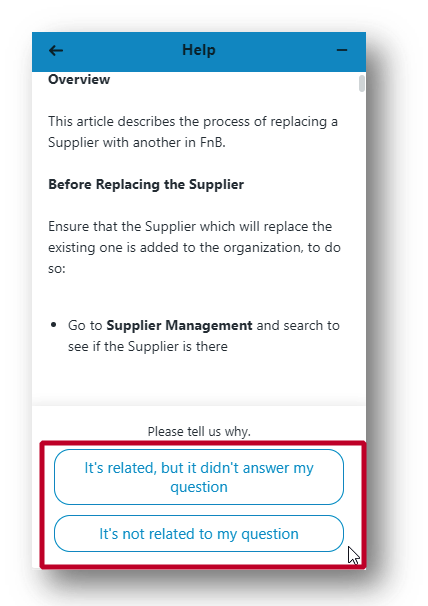Click the "Please tell us why." prompt
428x606 pixels.
(199, 431)
